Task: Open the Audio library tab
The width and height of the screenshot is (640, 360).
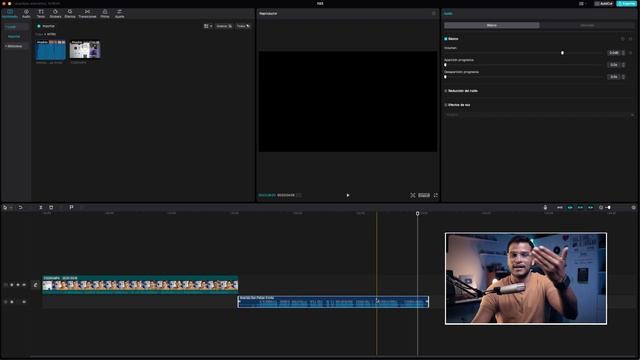Action: [26, 13]
